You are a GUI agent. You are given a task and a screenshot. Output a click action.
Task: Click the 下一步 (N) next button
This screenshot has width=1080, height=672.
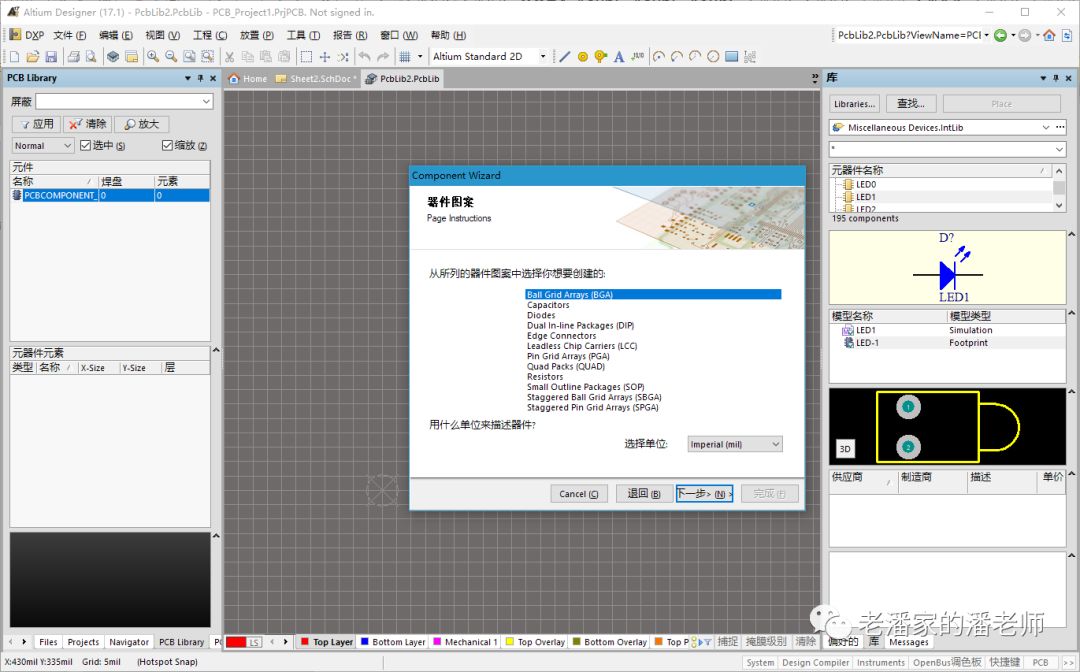coord(704,494)
